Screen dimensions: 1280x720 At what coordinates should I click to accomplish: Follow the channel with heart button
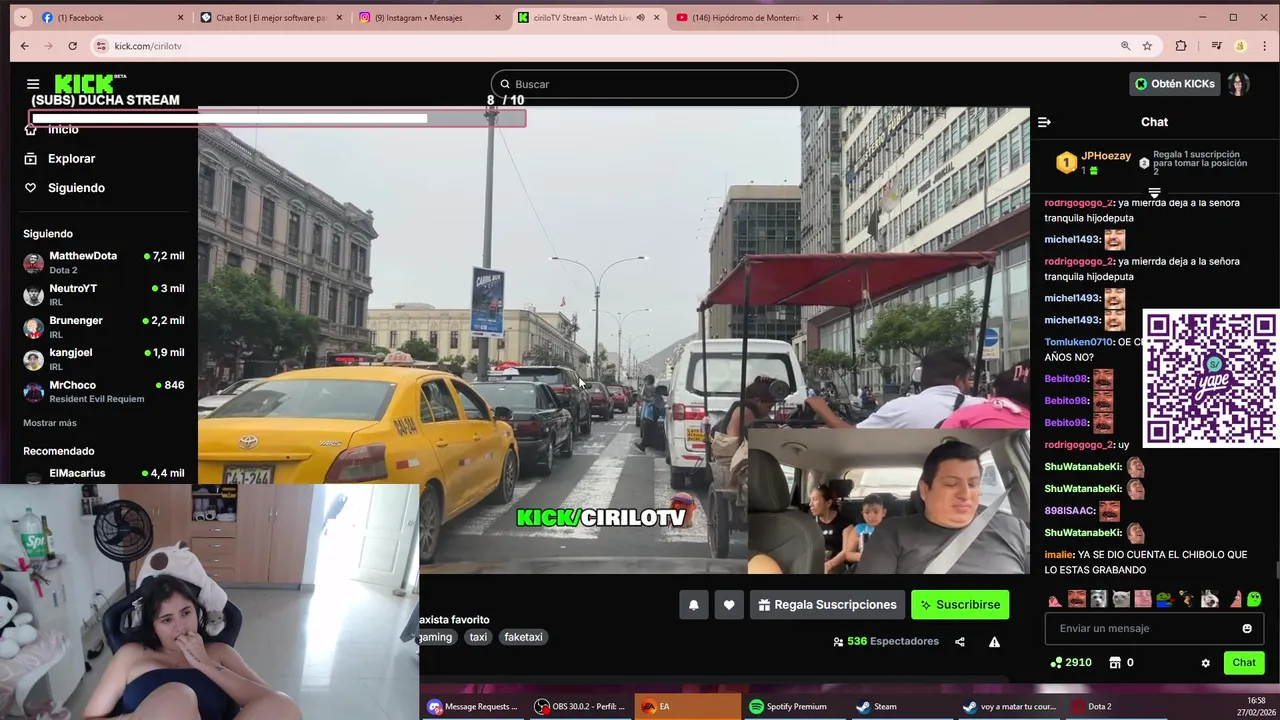pyautogui.click(x=729, y=605)
